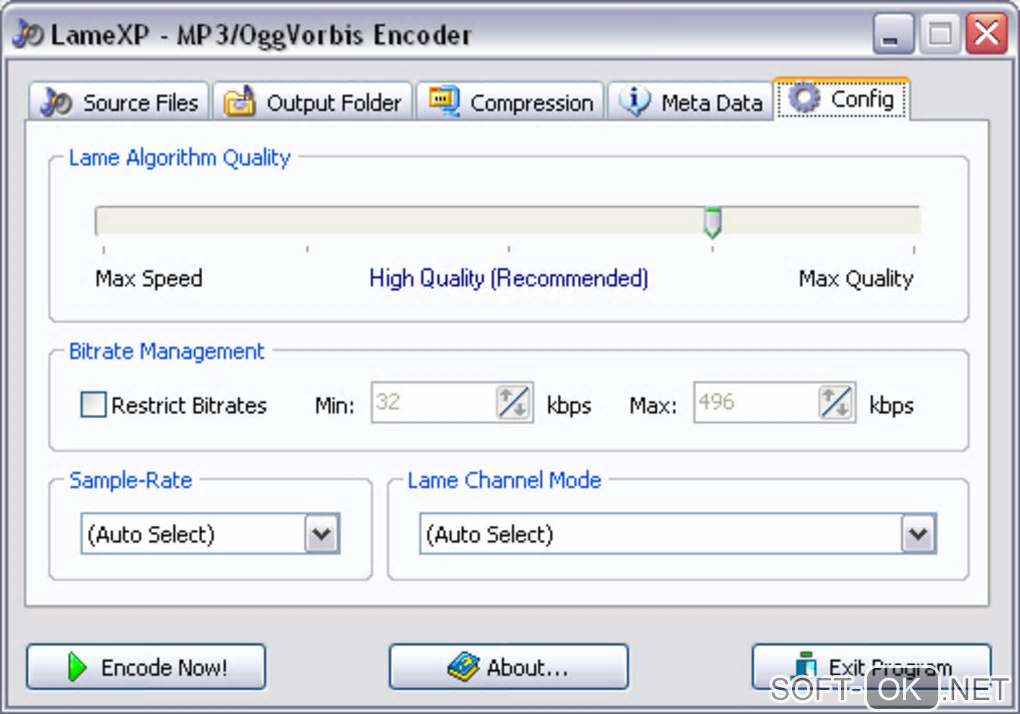The height and width of the screenshot is (714, 1020).
Task: Enable the Restrict Bitrates checkbox
Action: [x=93, y=404]
